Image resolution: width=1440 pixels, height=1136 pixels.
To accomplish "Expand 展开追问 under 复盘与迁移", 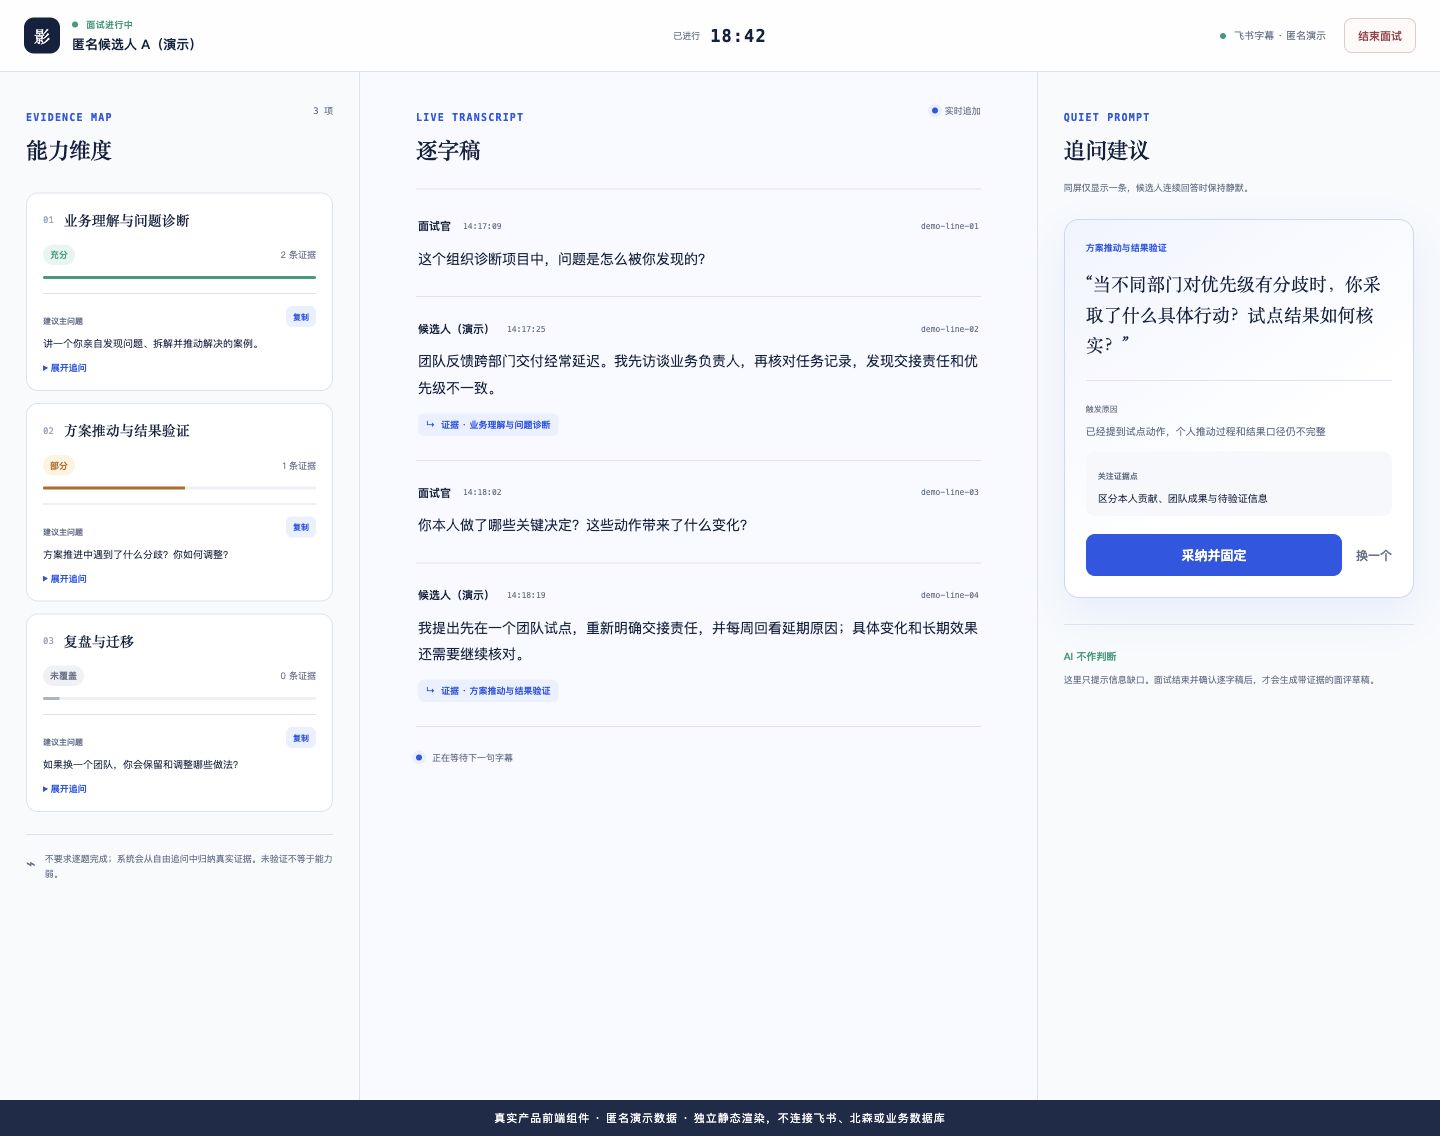I will (65, 789).
